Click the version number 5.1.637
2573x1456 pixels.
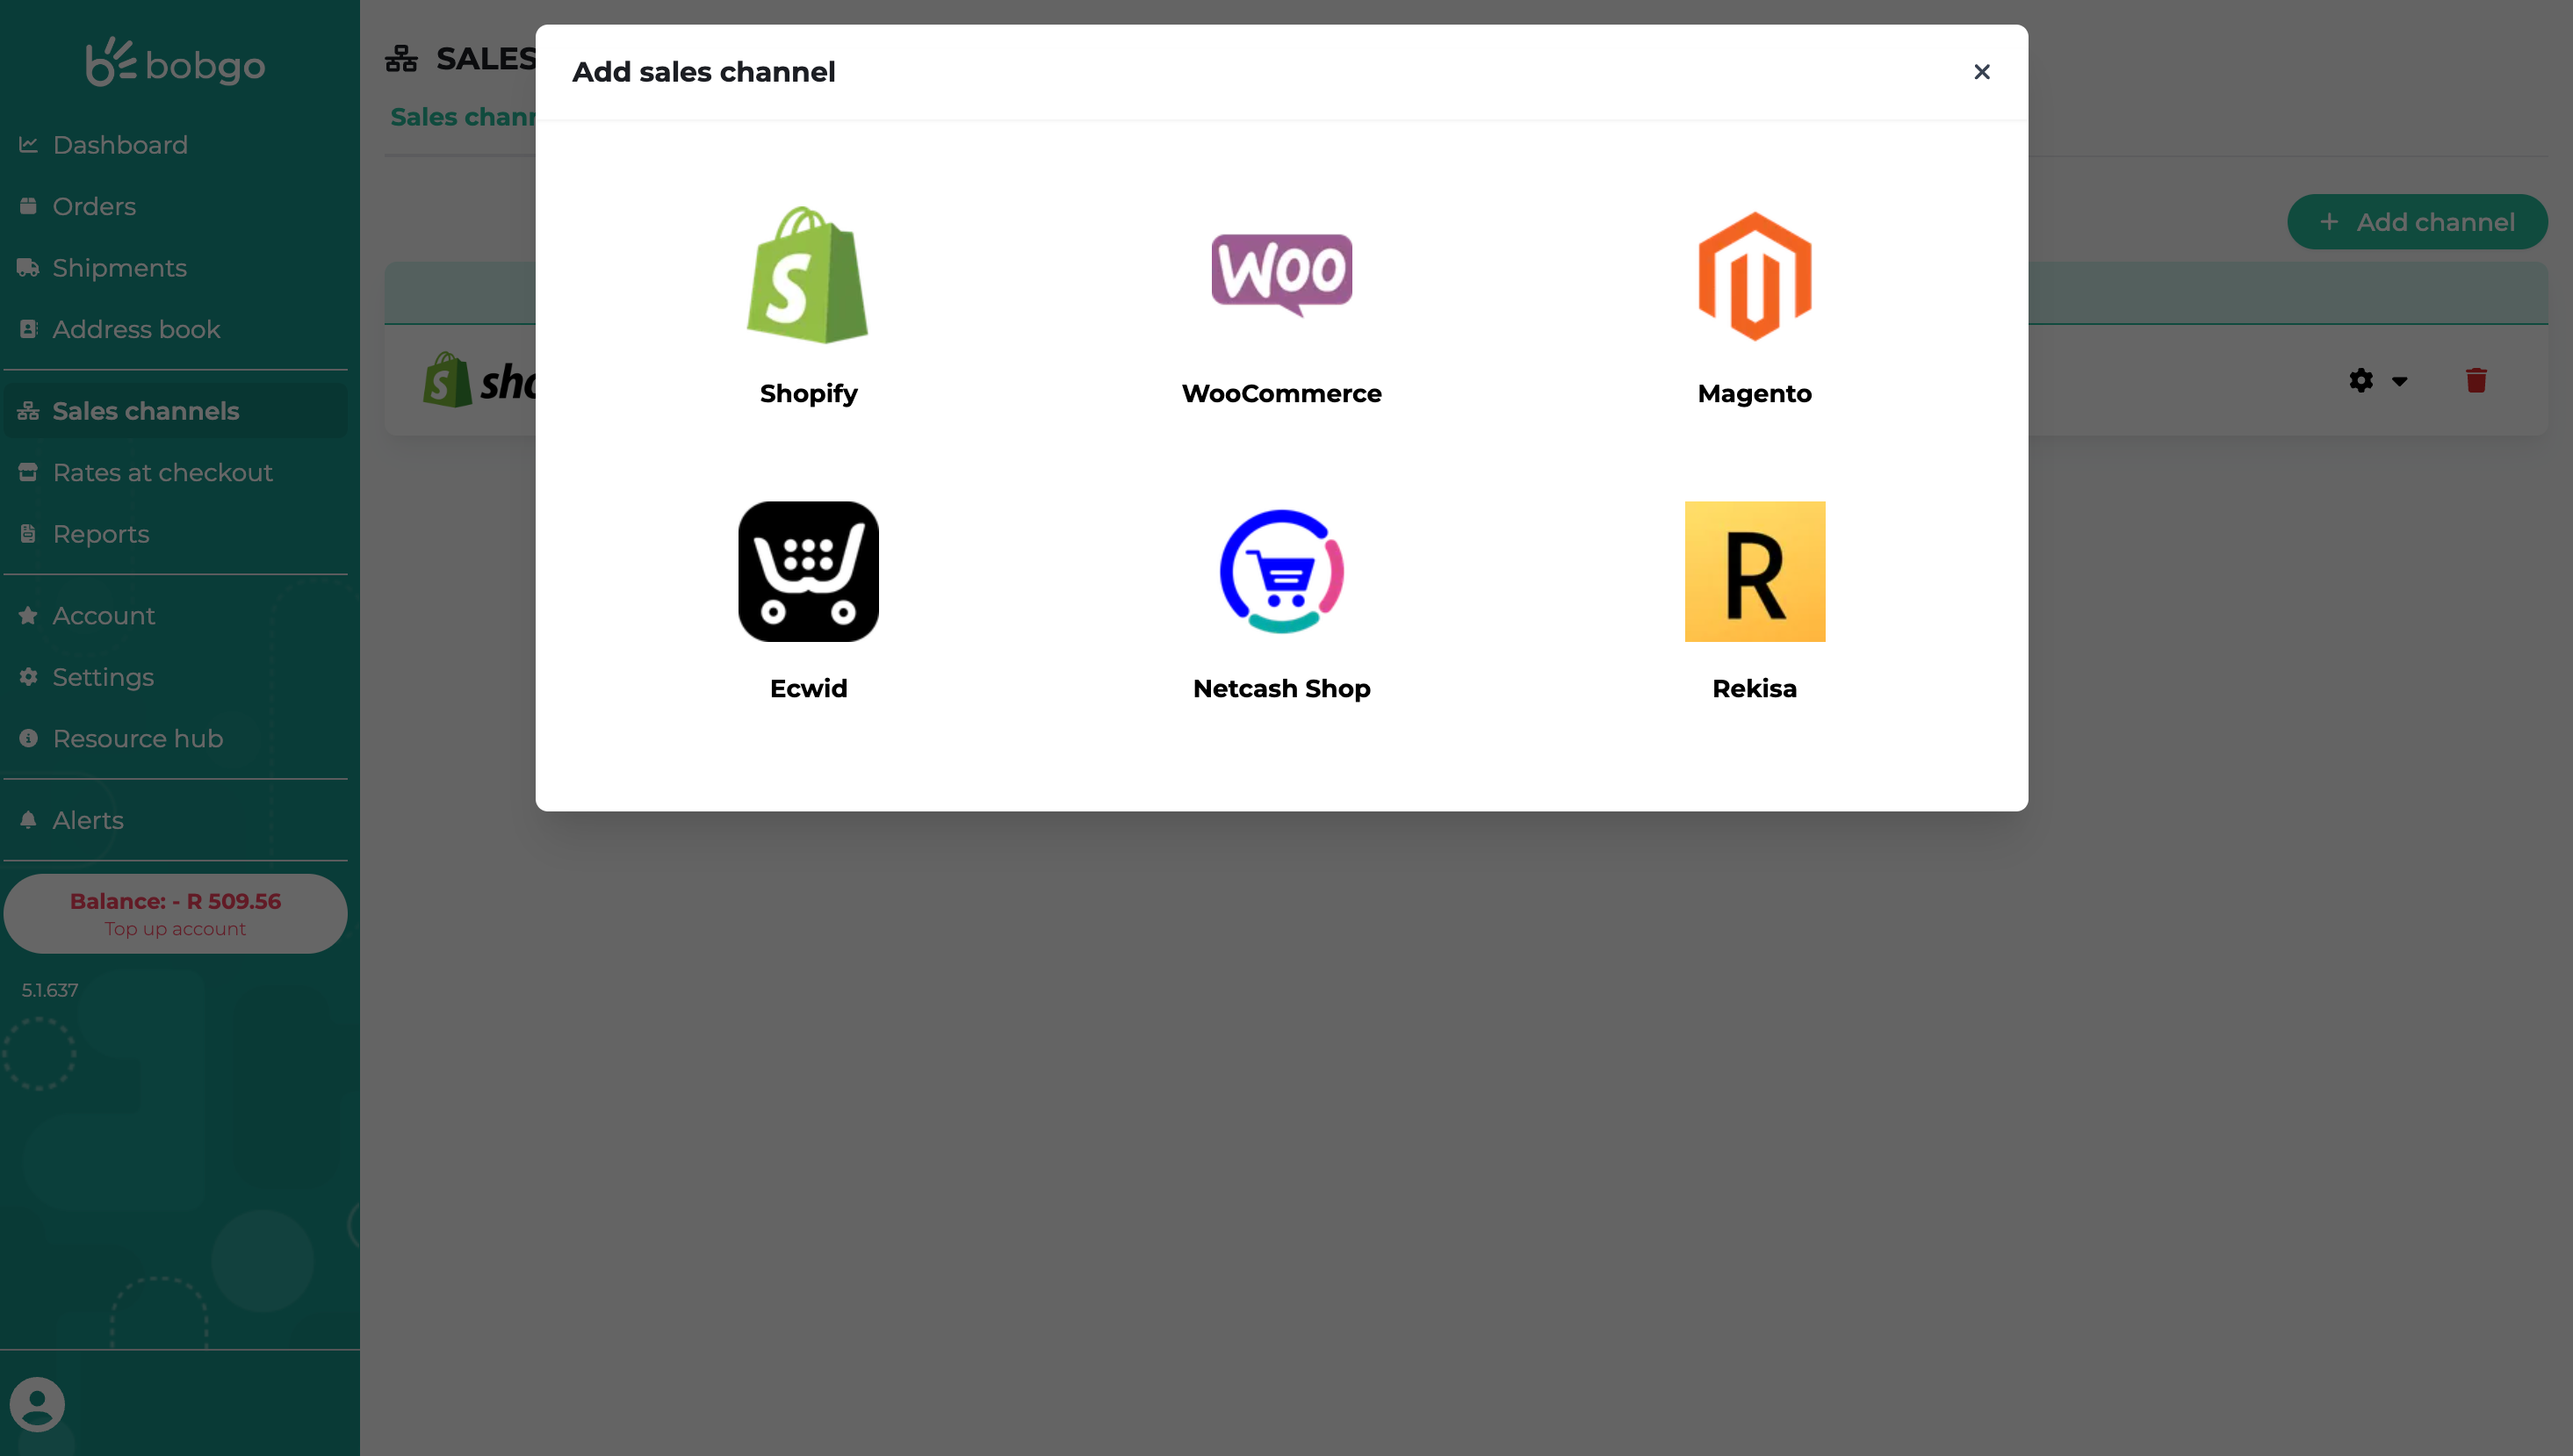[x=50, y=990]
